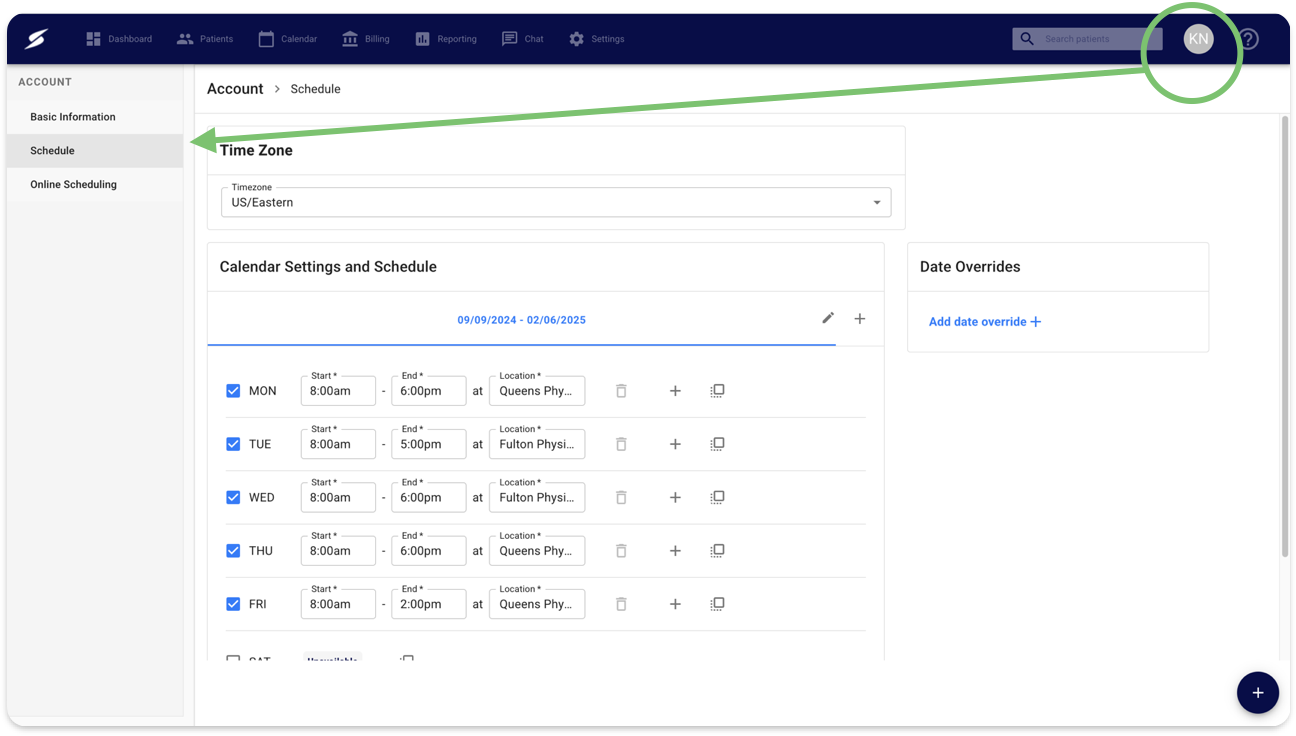This screenshot has width=1296, height=736.
Task: Open the Timezone US/Eastern dropdown
Action: (556, 202)
